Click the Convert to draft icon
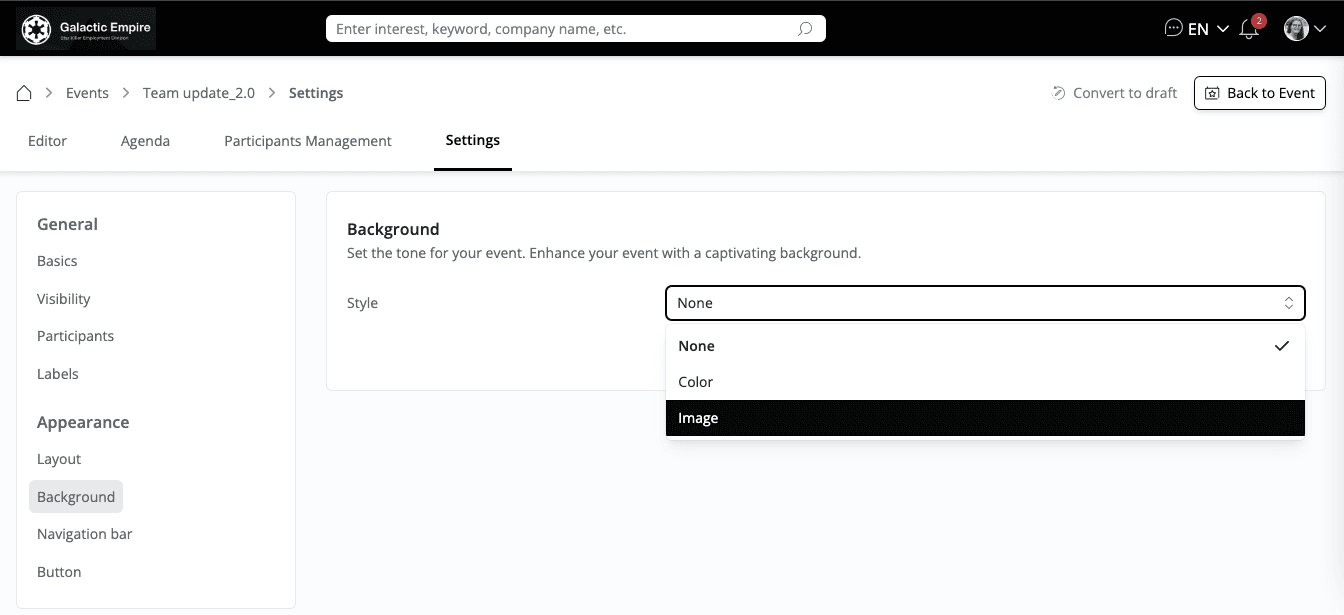 tap(1059, 93)
